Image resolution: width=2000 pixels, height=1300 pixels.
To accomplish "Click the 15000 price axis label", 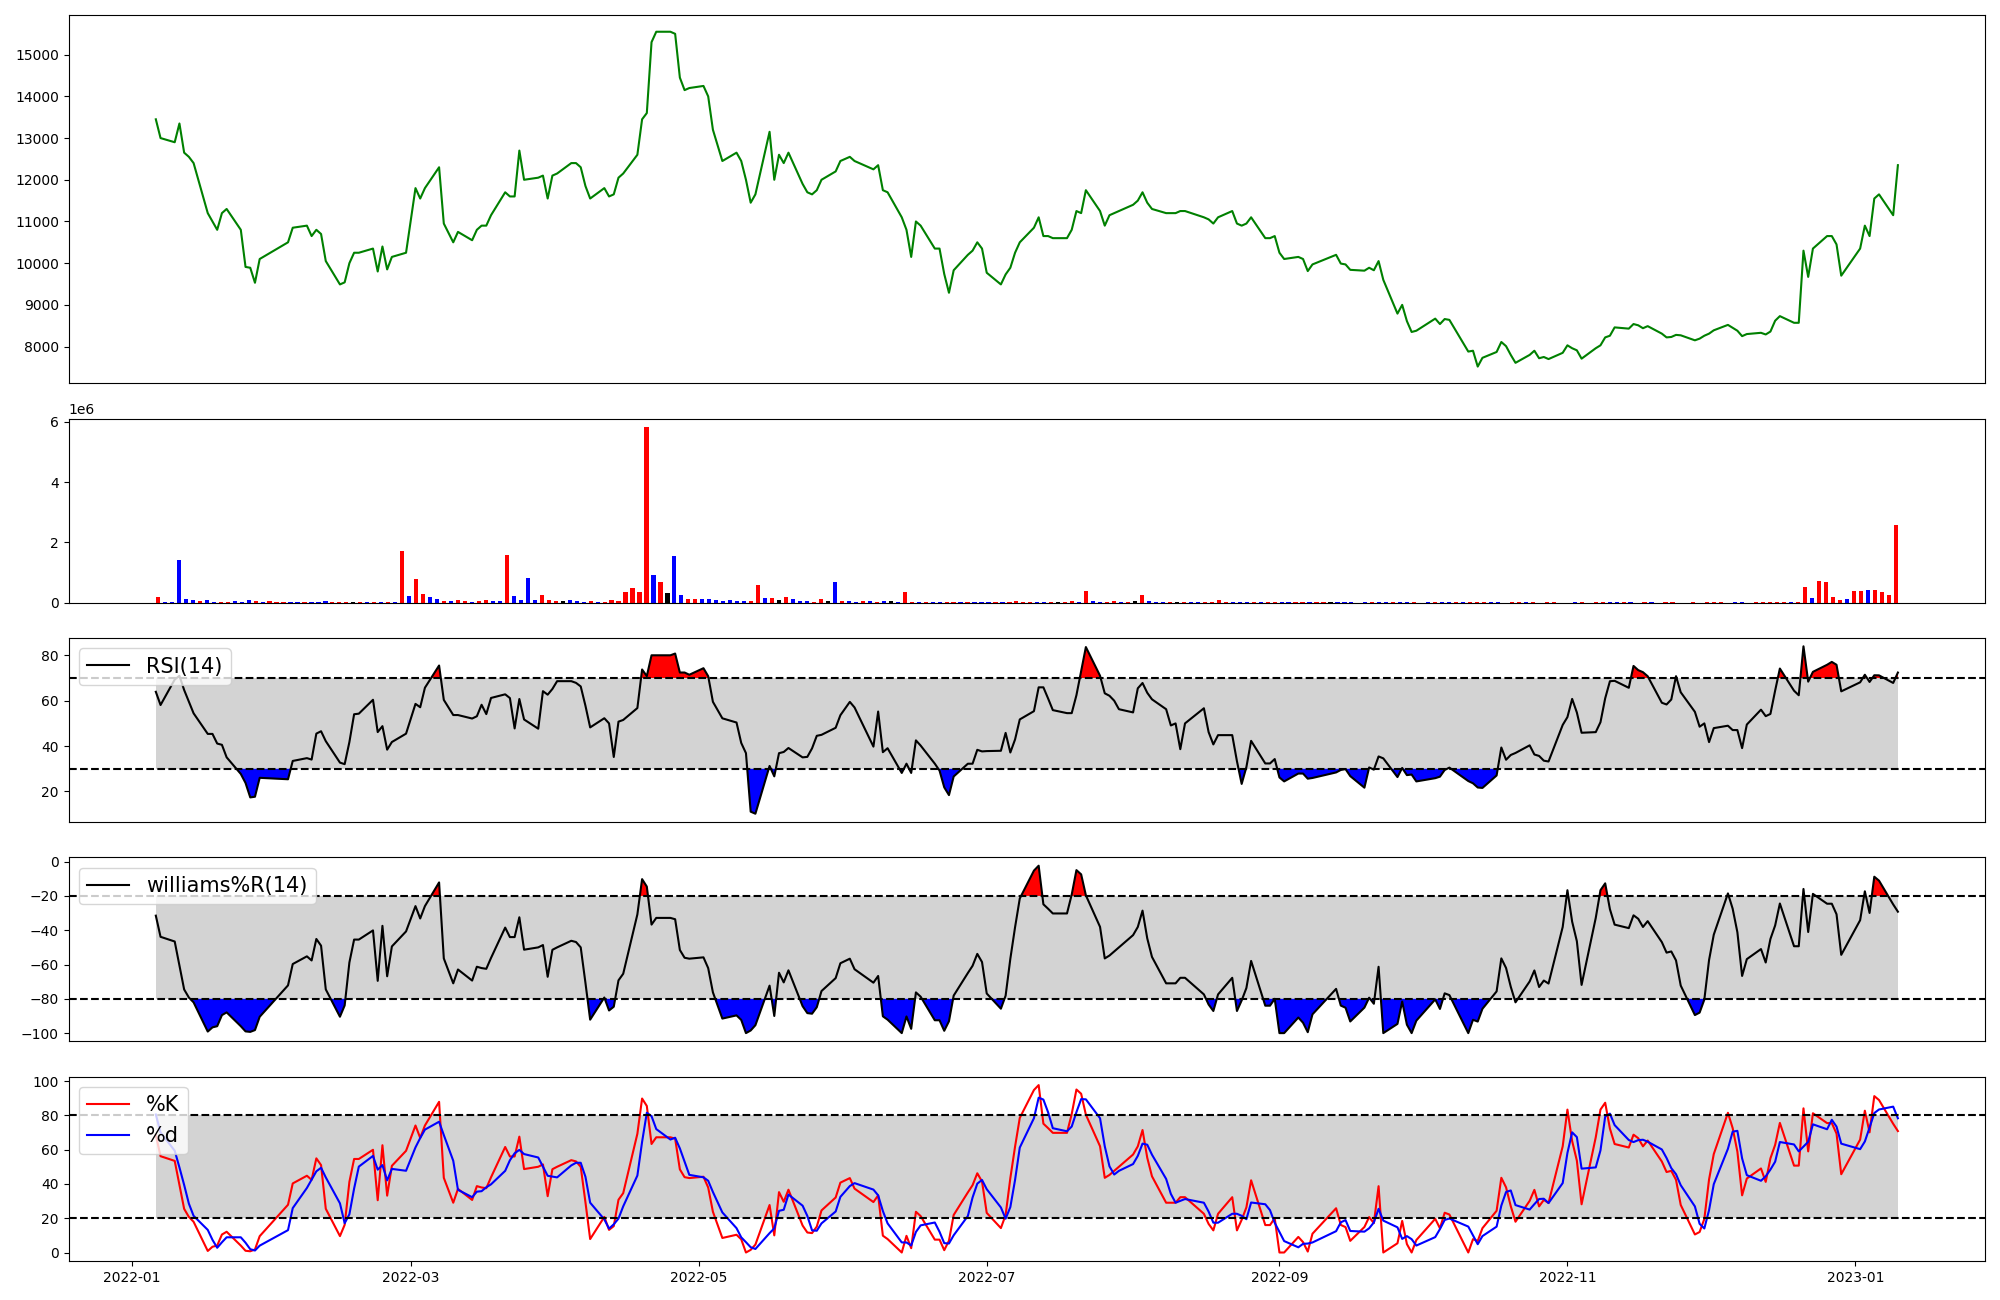I will pyautogui.click(x=37, y=55).
